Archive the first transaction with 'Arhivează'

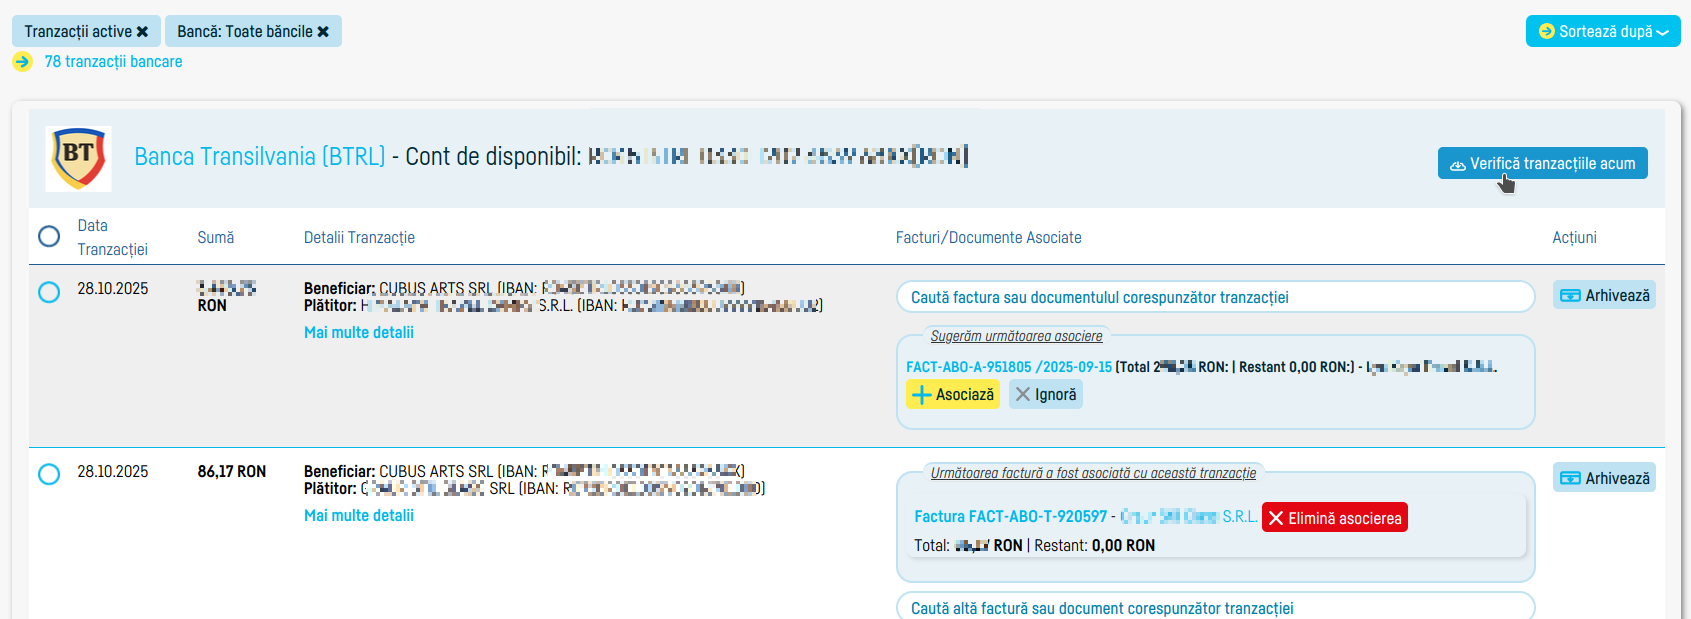1604,296
